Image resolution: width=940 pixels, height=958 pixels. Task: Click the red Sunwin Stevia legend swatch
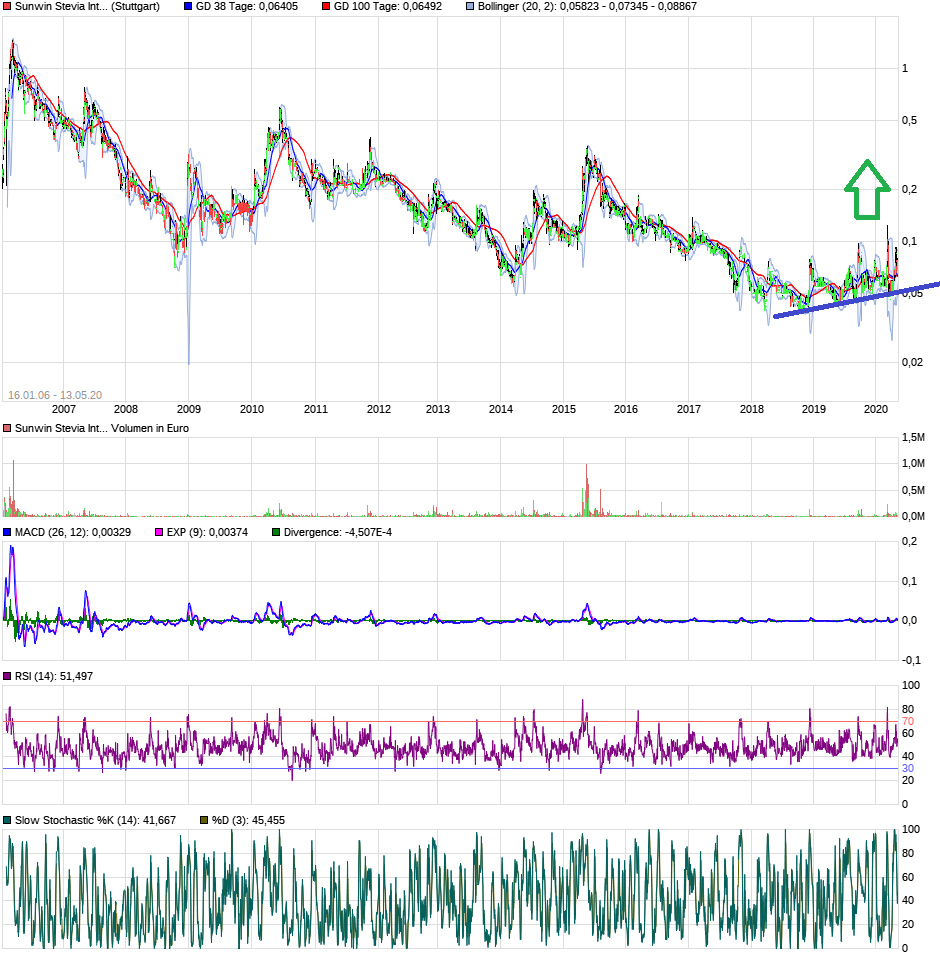(x=7, y=7)
